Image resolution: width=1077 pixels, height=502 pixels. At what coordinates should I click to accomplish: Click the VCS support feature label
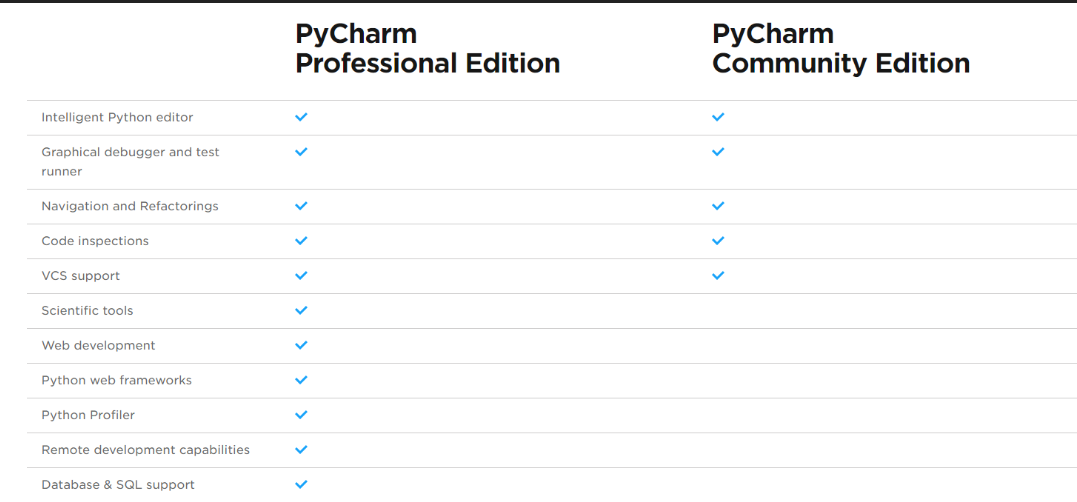[80, 275]
